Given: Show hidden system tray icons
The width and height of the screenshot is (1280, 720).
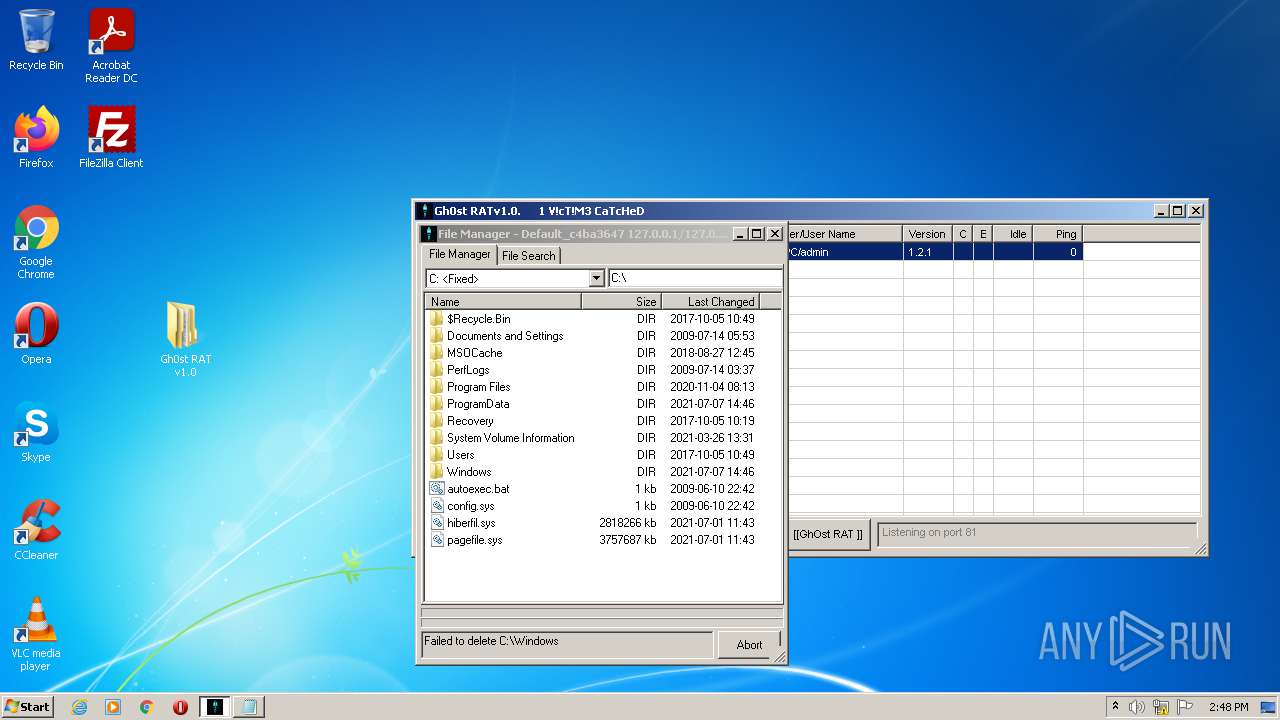Looking at the screenshot, I should (x=1115, y=707).
